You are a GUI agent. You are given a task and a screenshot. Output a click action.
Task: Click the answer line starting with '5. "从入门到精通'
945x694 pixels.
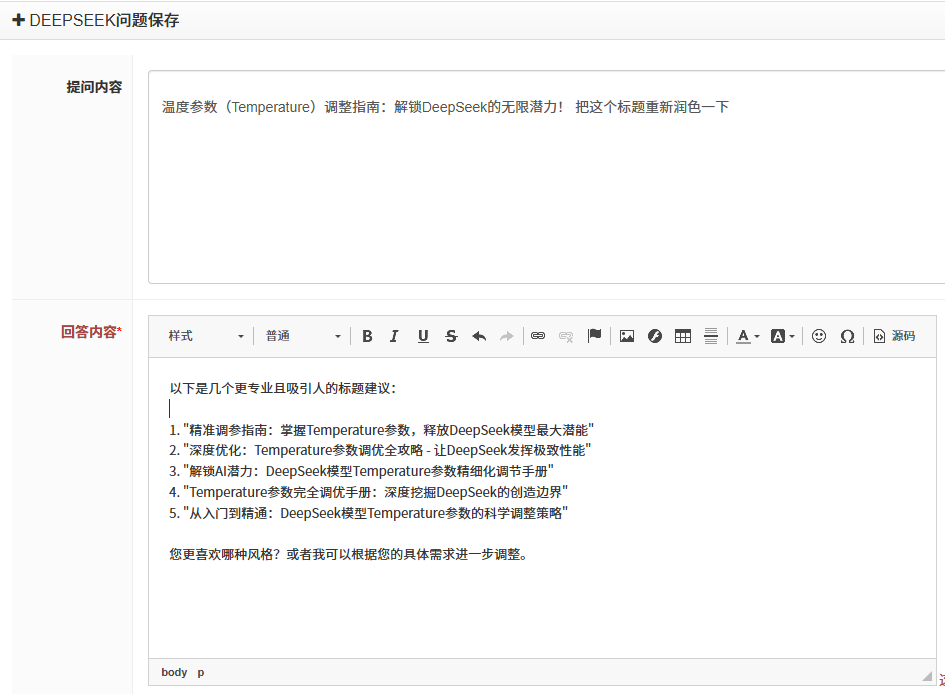[369, 513]
